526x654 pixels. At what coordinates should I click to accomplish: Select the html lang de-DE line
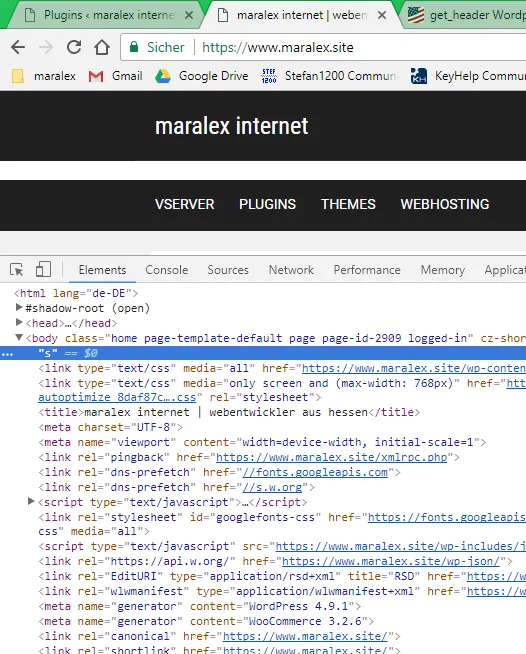click(x=76, y=293)
